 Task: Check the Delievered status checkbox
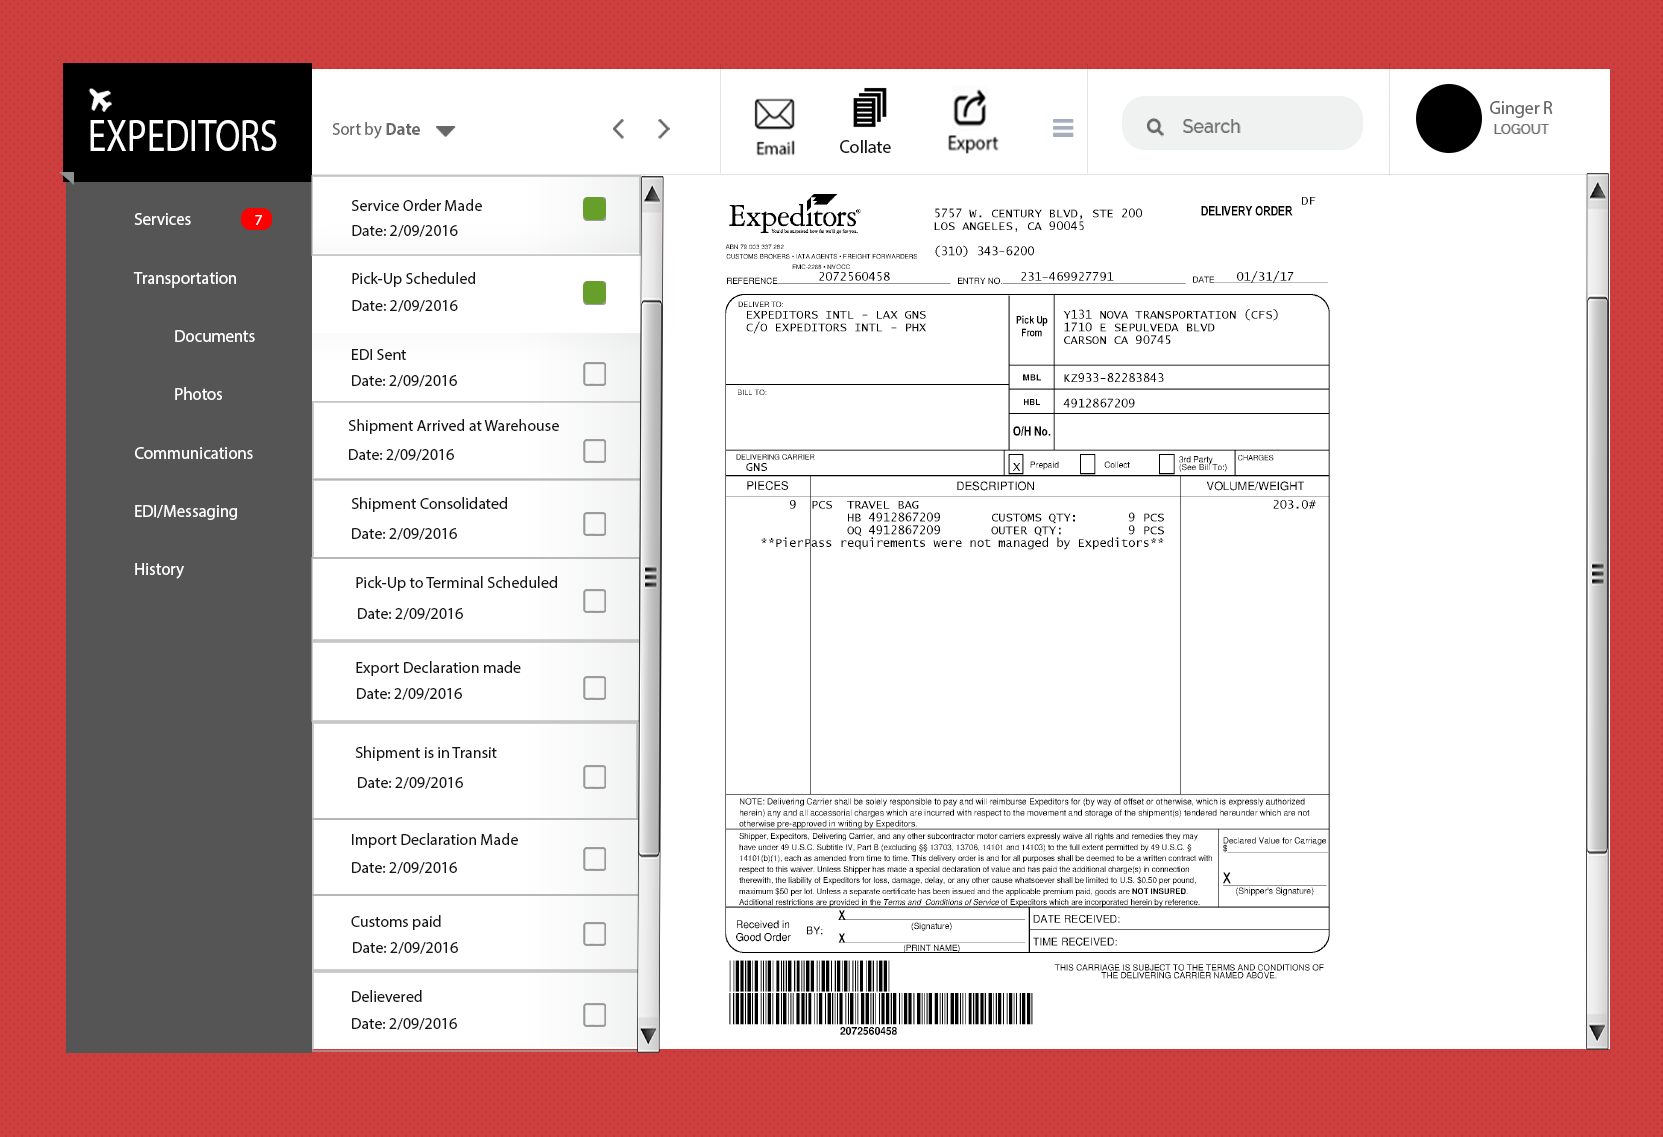coord(595,1015)
